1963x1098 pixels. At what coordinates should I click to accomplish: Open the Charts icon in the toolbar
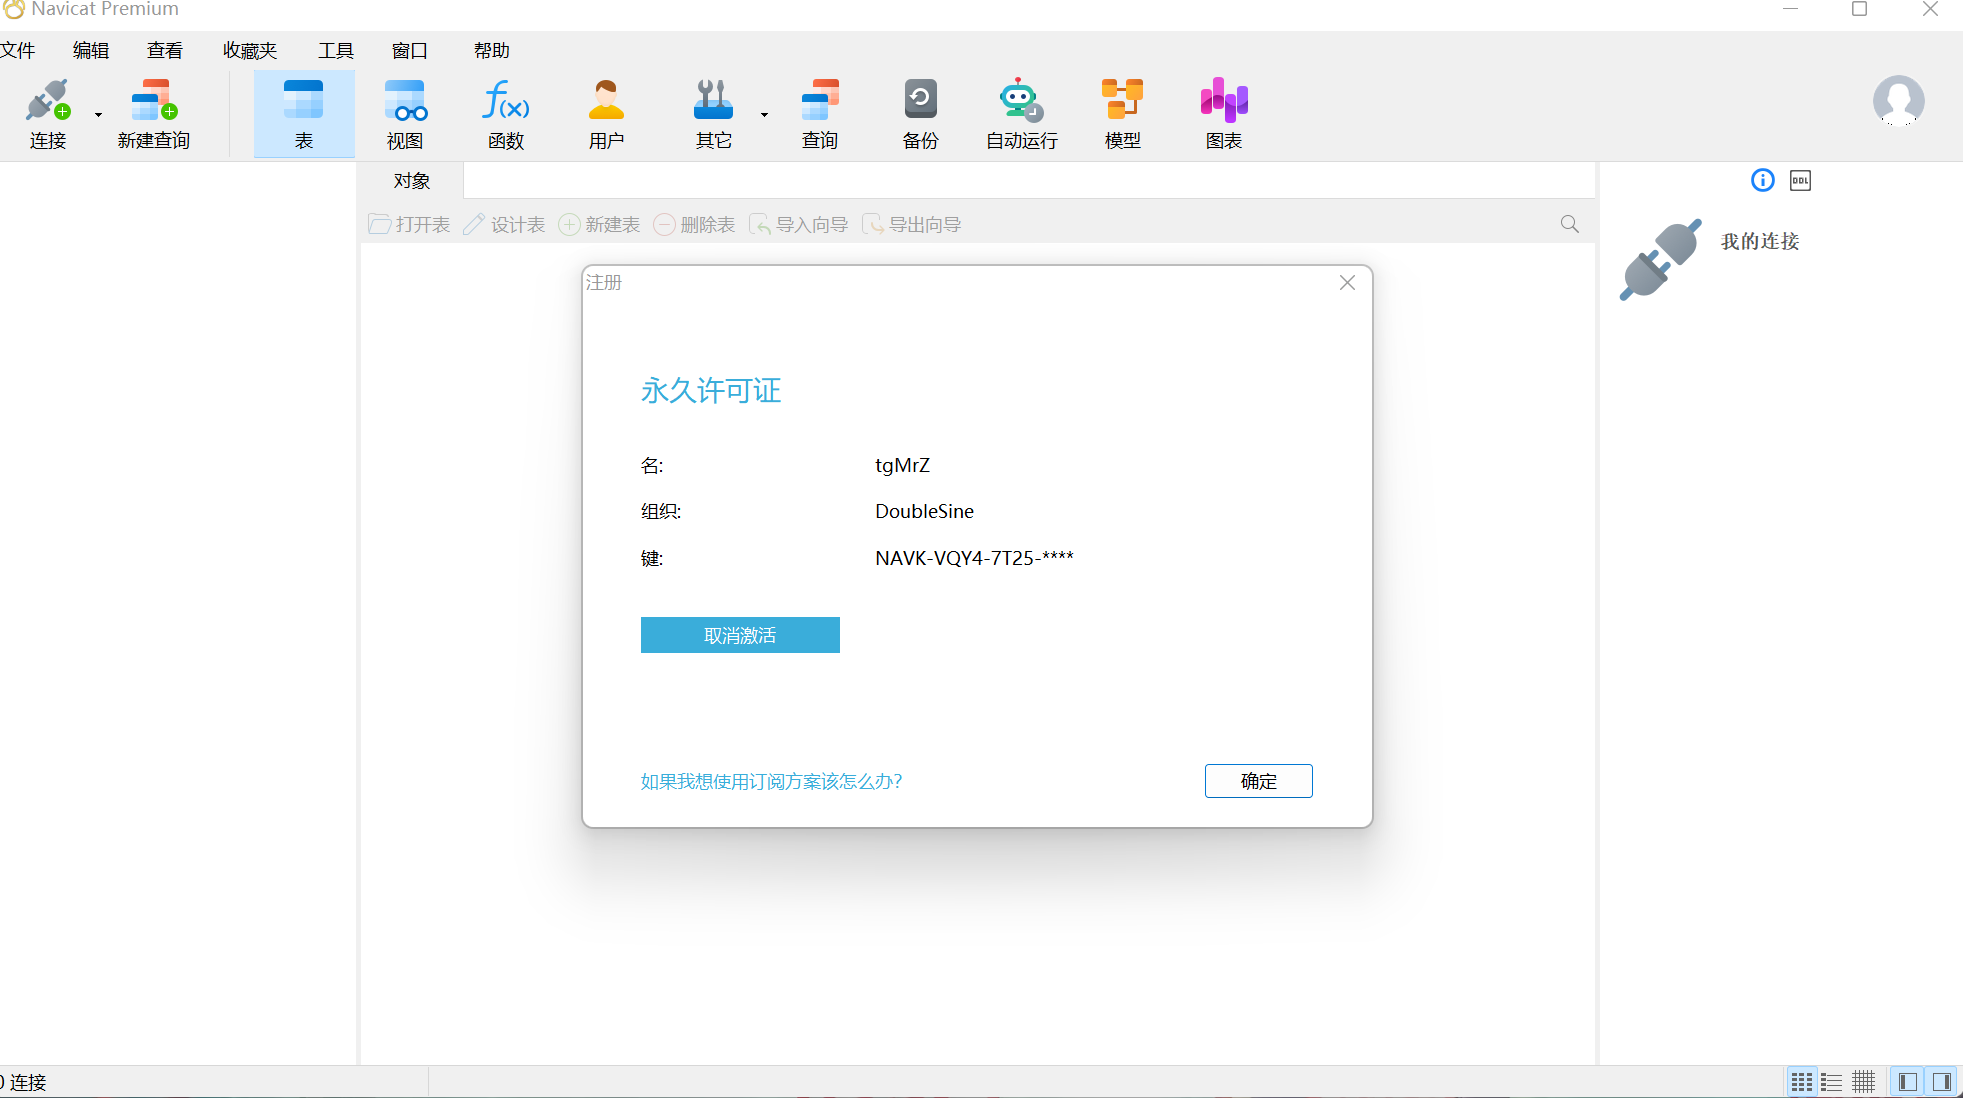coord(1223,100)
